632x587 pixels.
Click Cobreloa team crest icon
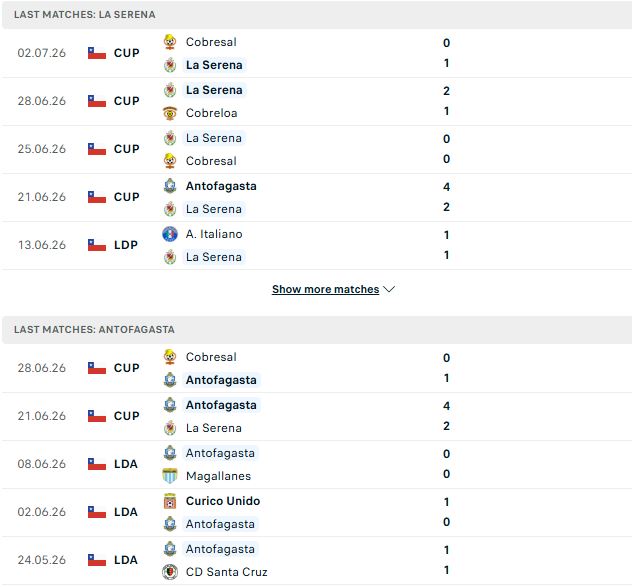click(170, 113)
